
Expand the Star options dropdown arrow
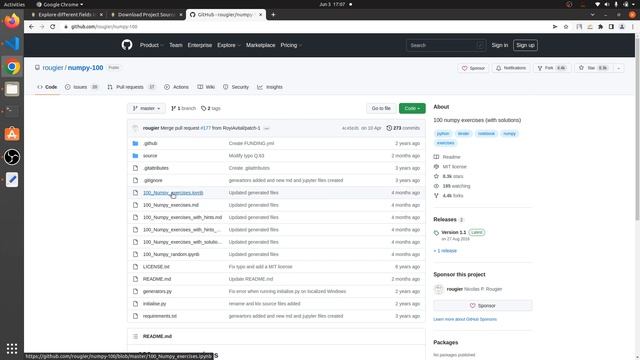tap(619, 68)
